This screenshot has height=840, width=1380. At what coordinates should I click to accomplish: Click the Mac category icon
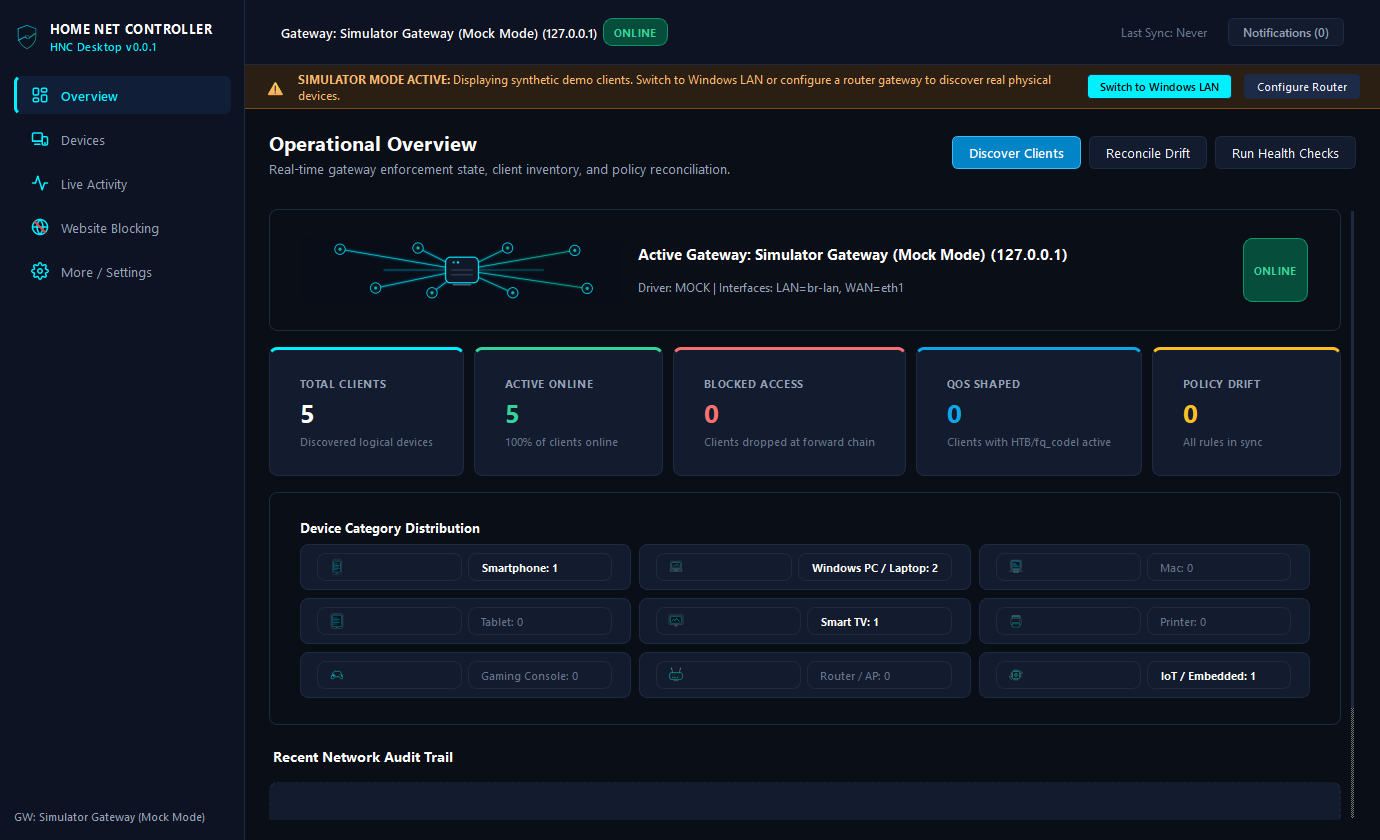point(1016,568)
